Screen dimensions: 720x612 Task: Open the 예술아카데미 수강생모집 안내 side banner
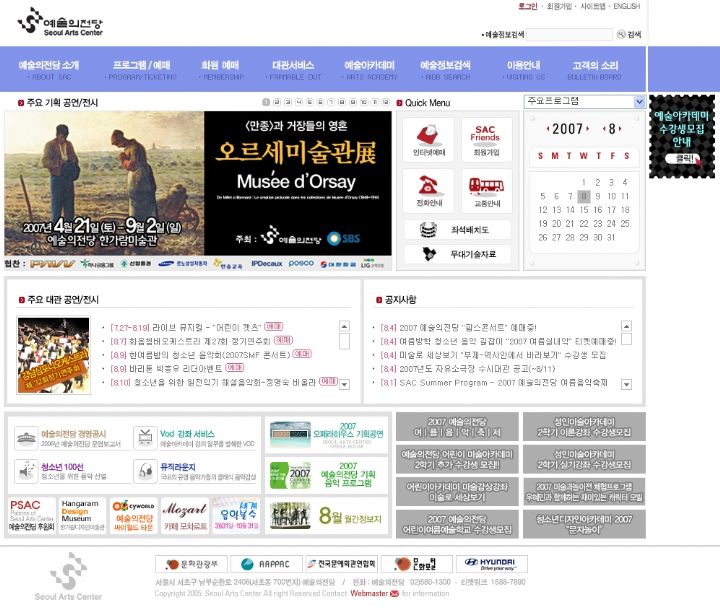coord(682,136)
